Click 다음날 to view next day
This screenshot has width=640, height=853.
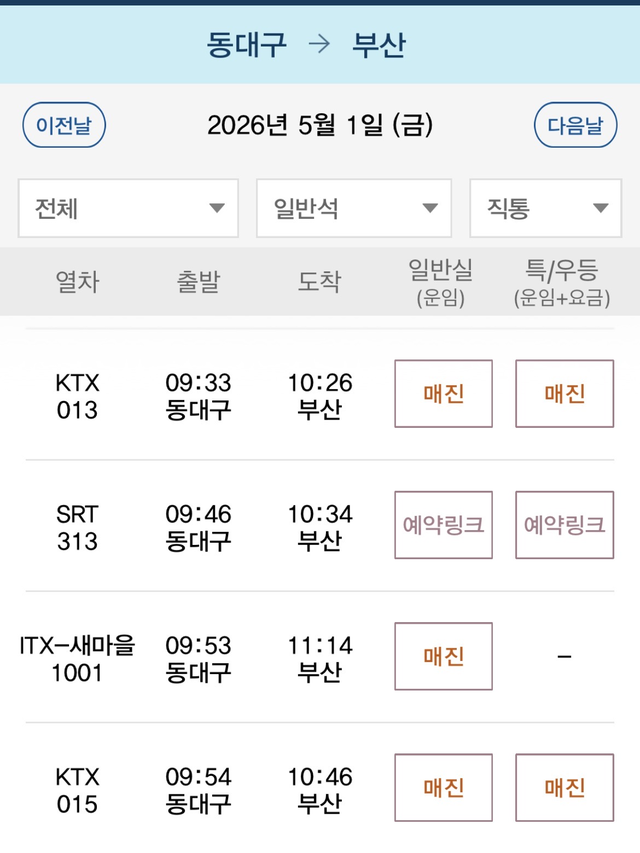[x=576, y=125]
